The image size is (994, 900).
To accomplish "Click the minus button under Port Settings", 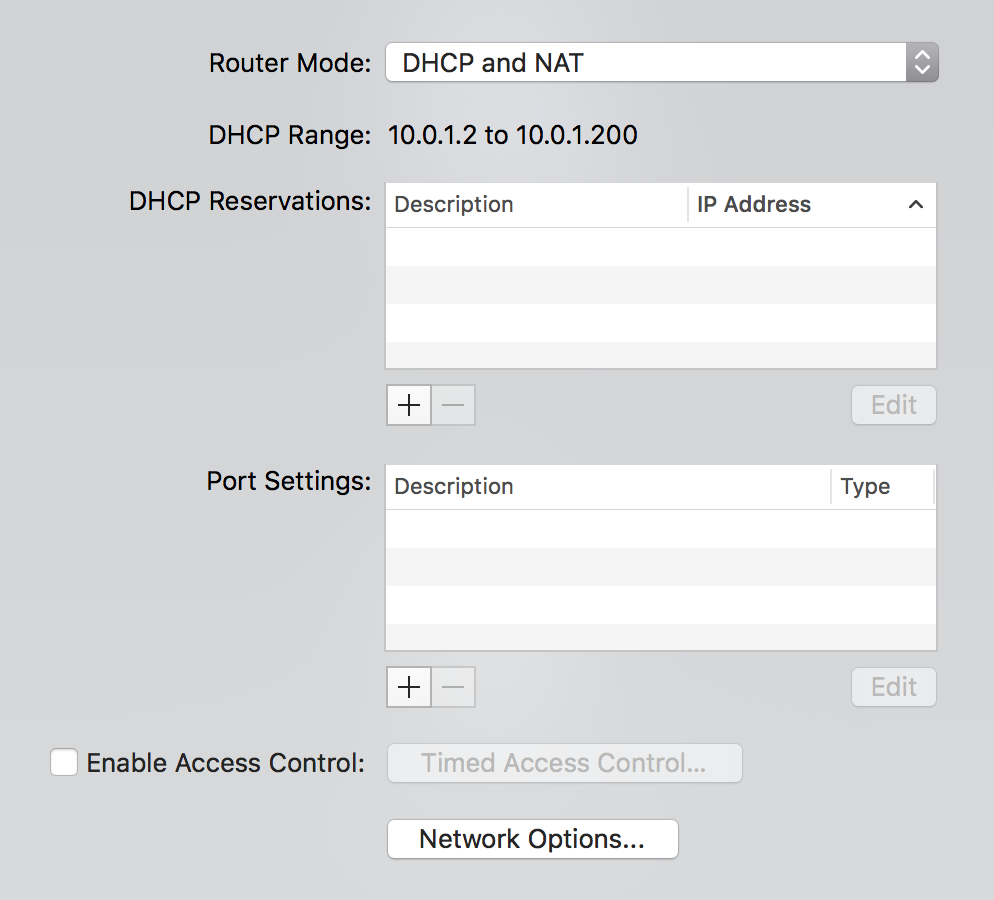I will 453,687.
